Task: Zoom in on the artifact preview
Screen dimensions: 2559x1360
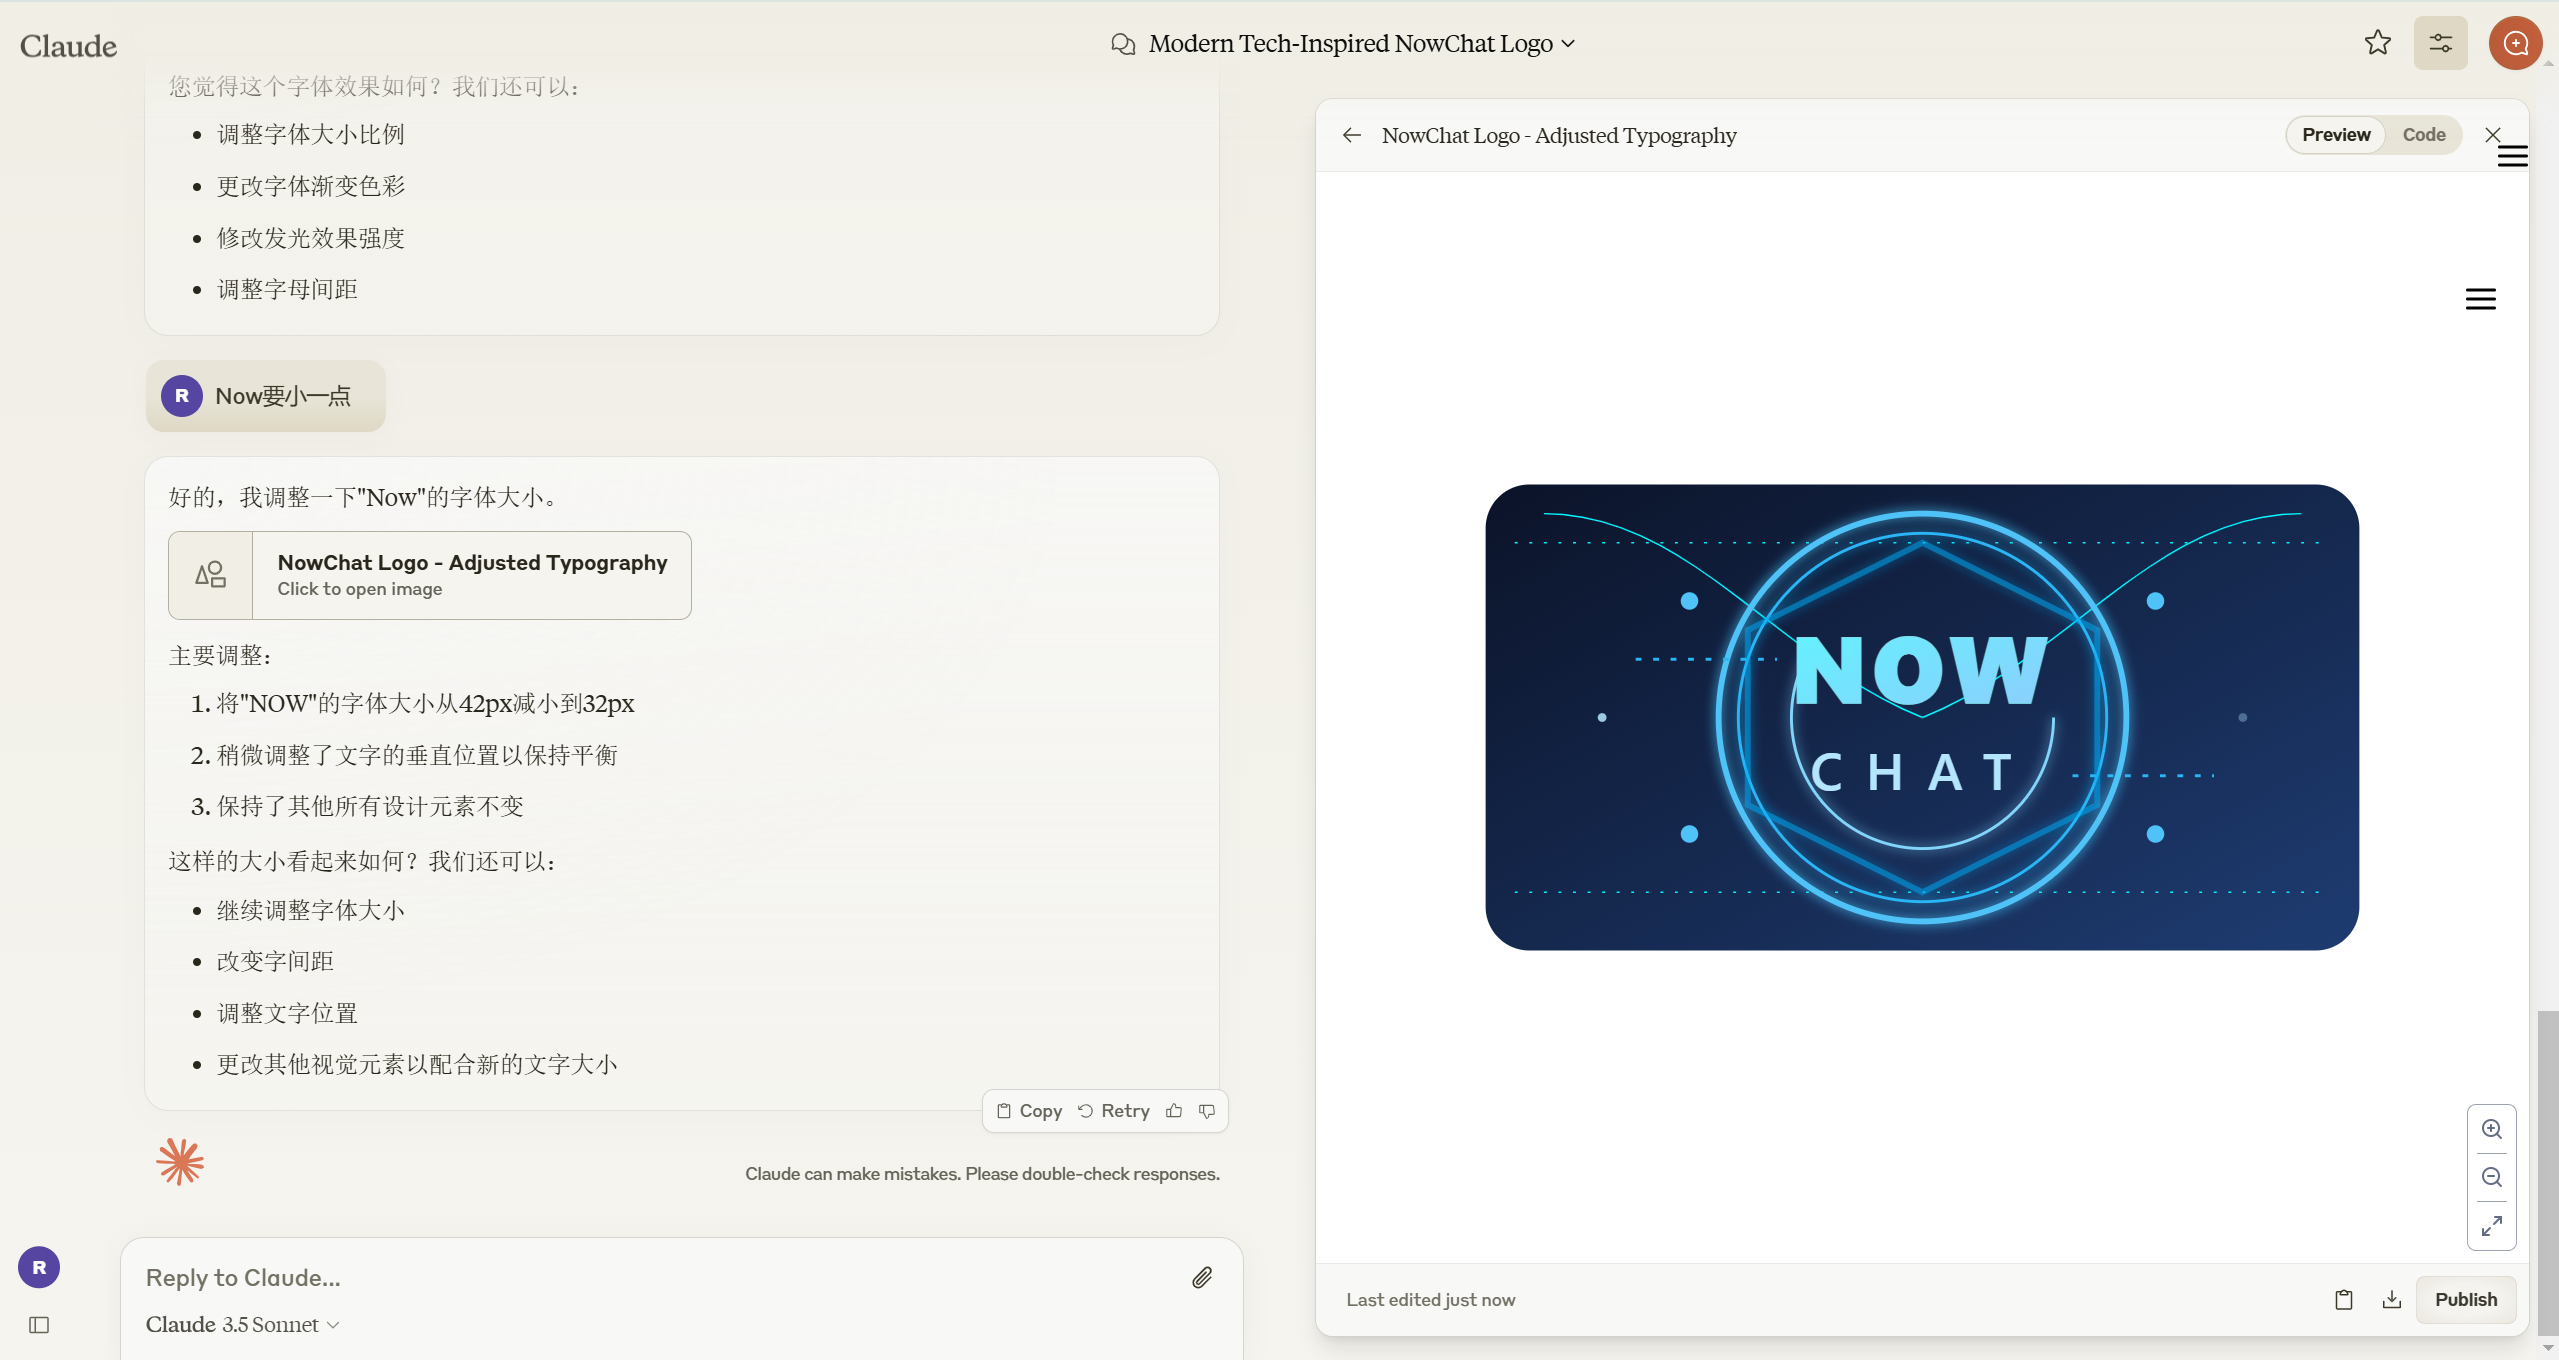Action: pos(2491,1129)
